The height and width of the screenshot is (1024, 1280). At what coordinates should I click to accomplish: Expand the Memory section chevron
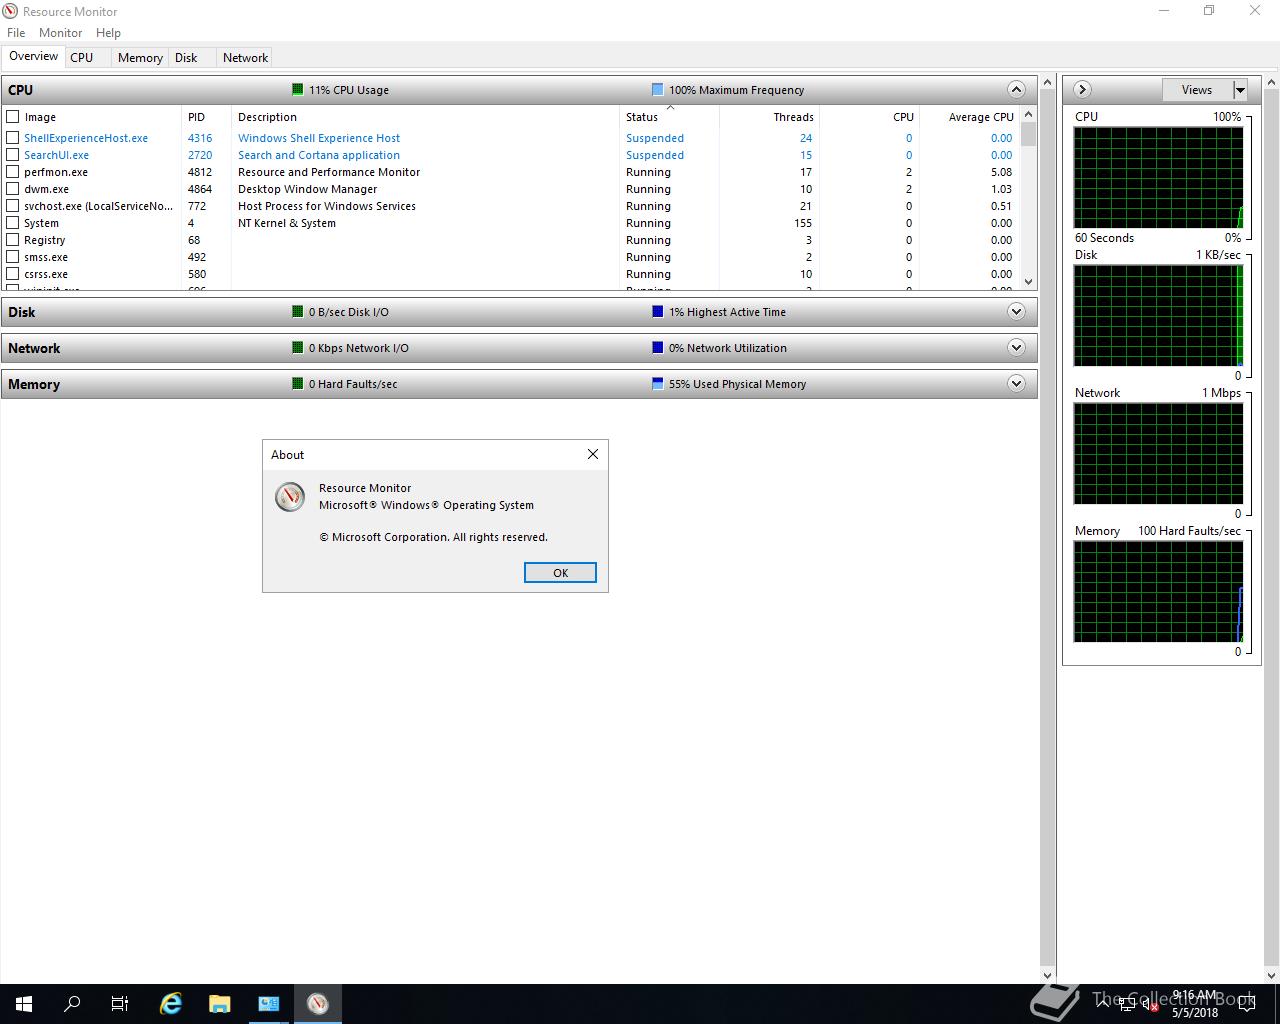click(x=1016, y=383)
